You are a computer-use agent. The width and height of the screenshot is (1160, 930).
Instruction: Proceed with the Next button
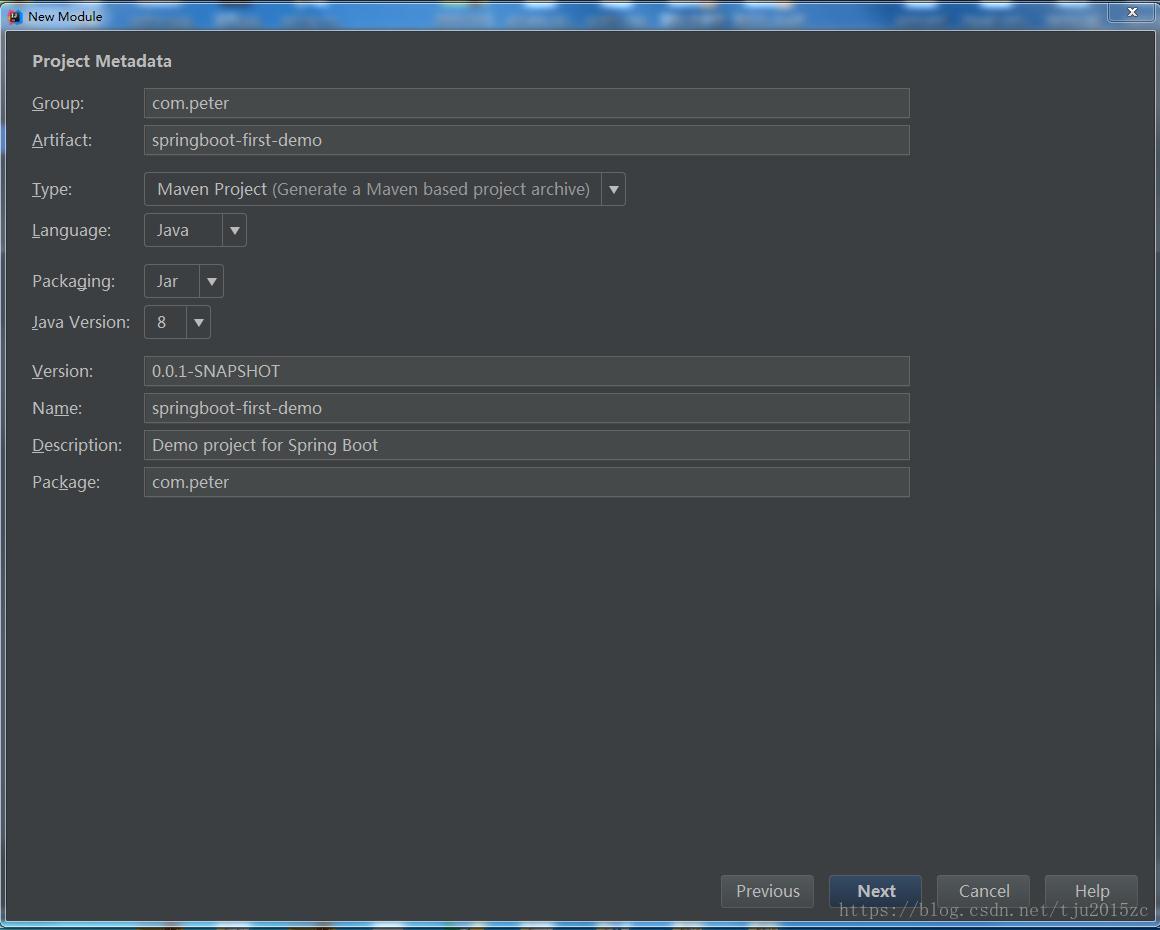point(875,891)
